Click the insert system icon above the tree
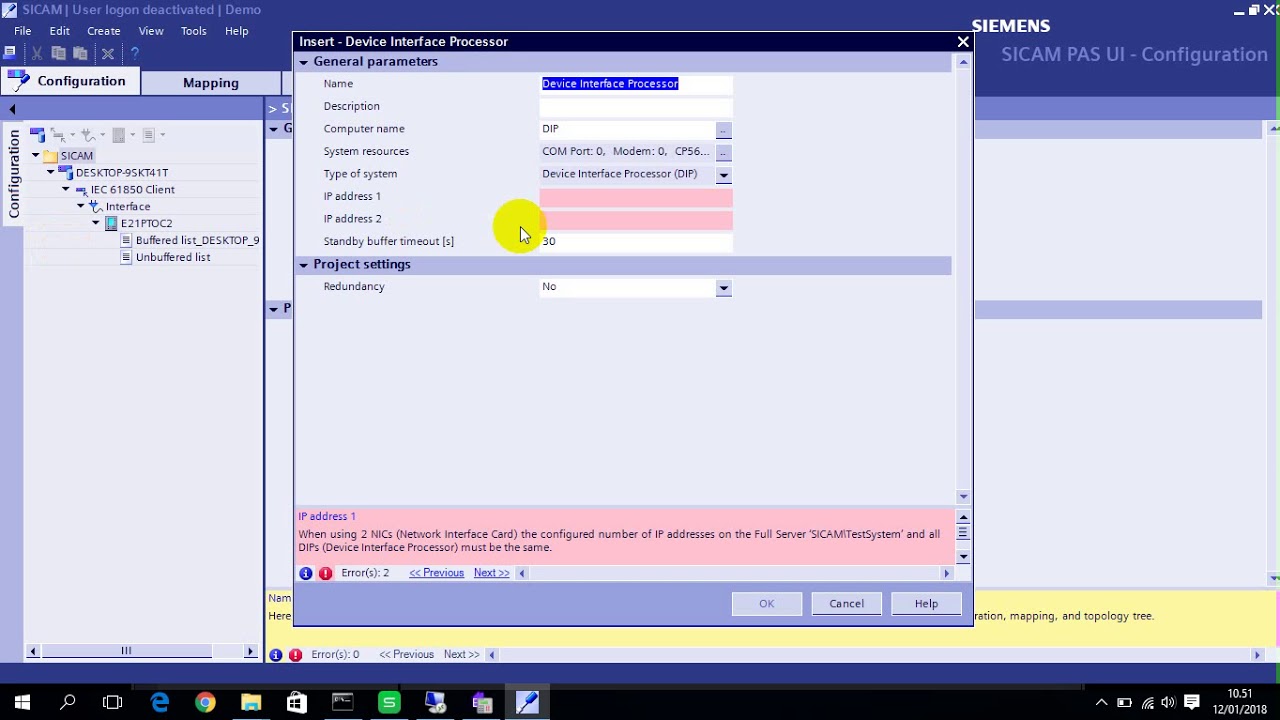Image resolution: width=1280 pixels, height=720 pixels. pyautogui.click(x=37, y=134)
